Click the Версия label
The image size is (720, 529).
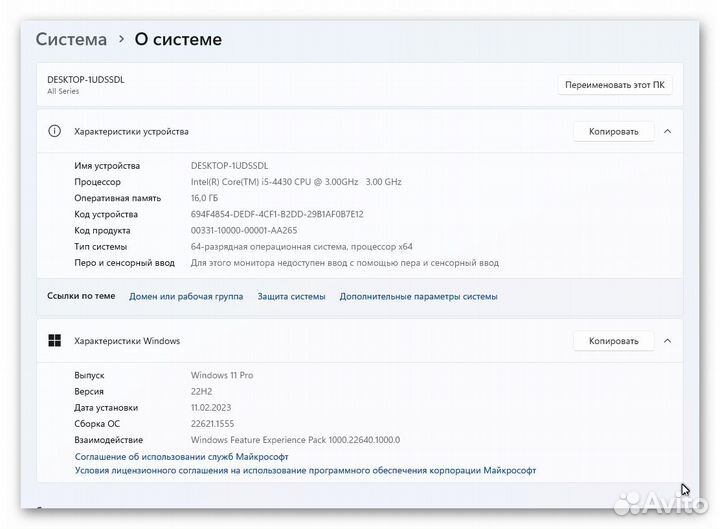point(89,392)
